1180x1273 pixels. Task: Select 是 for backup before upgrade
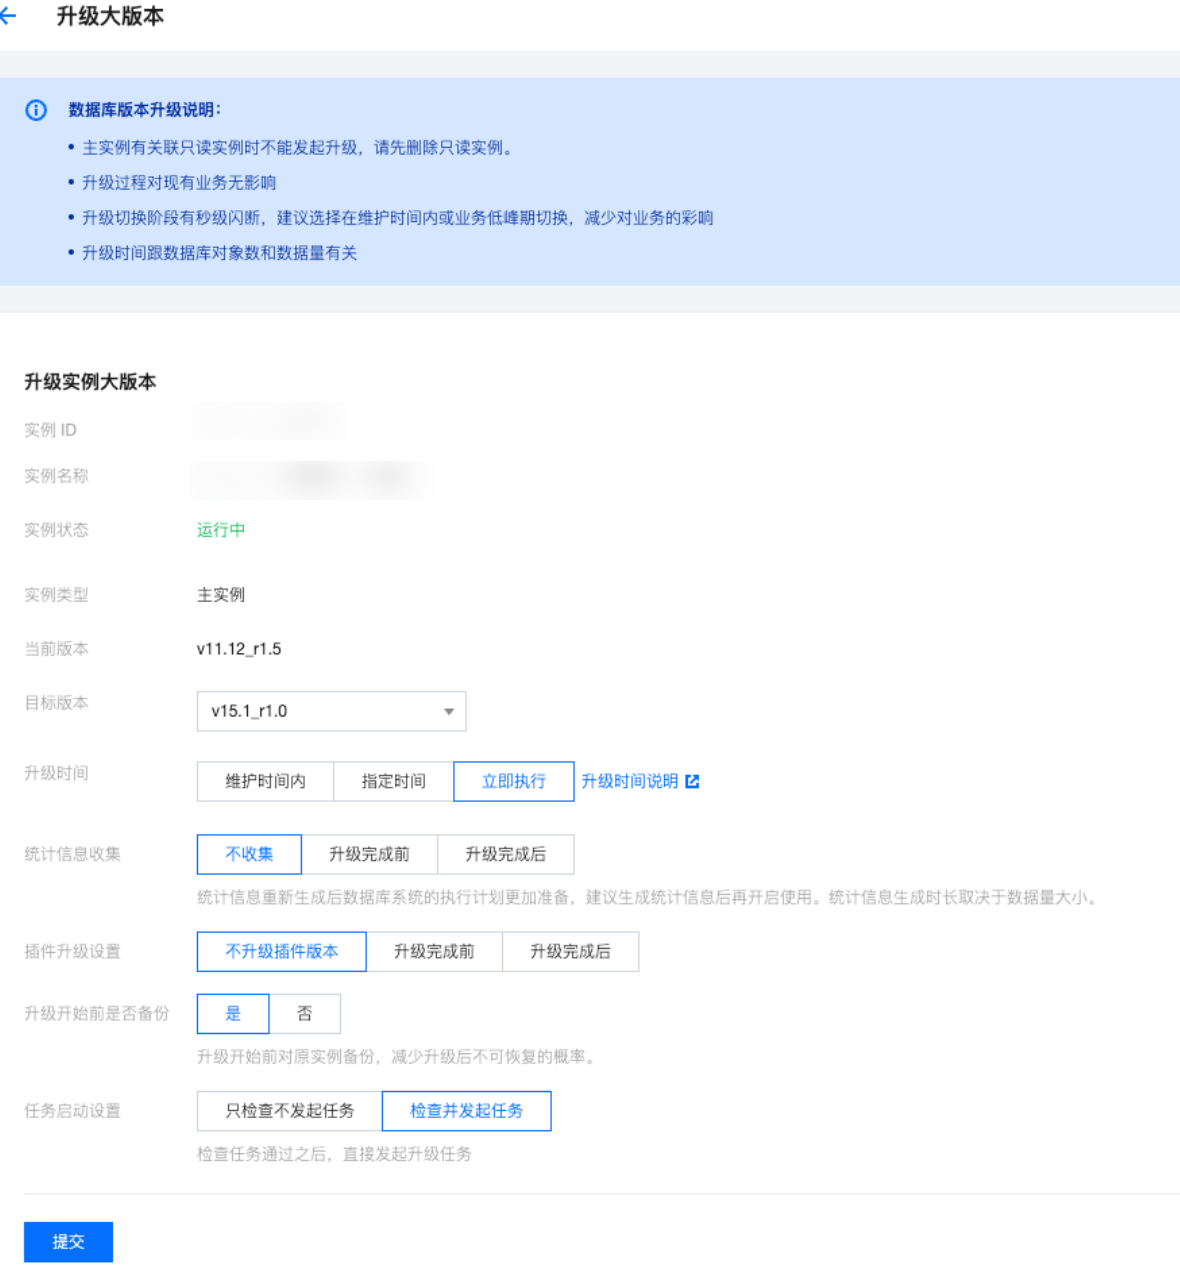coord(233,1013)
